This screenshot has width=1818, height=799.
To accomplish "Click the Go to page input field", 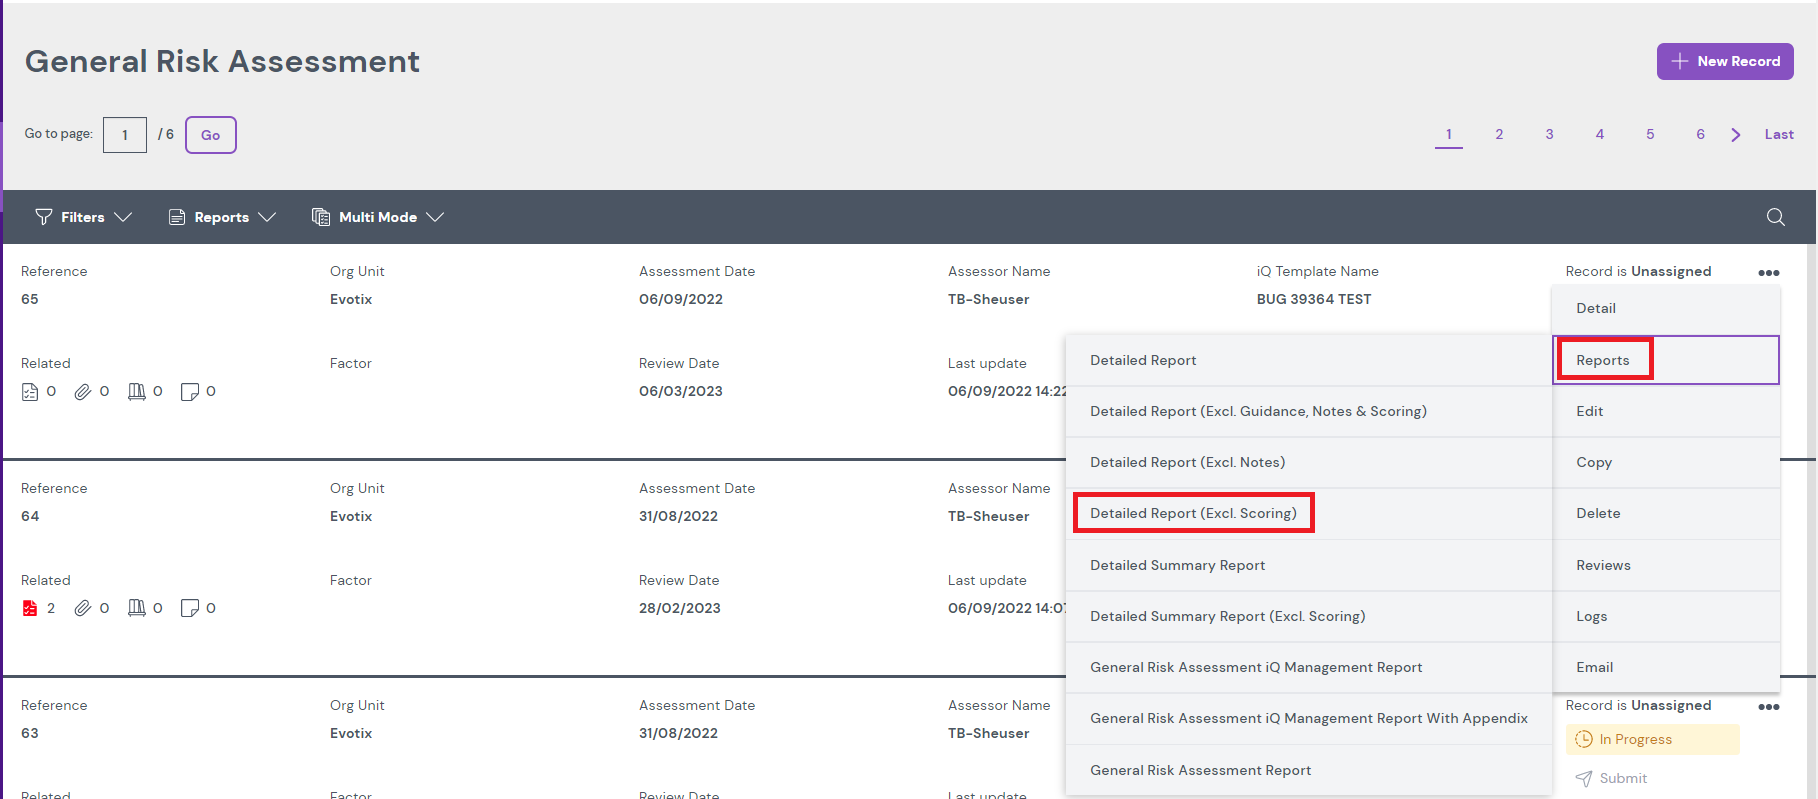I will click(x=125, y=135).
